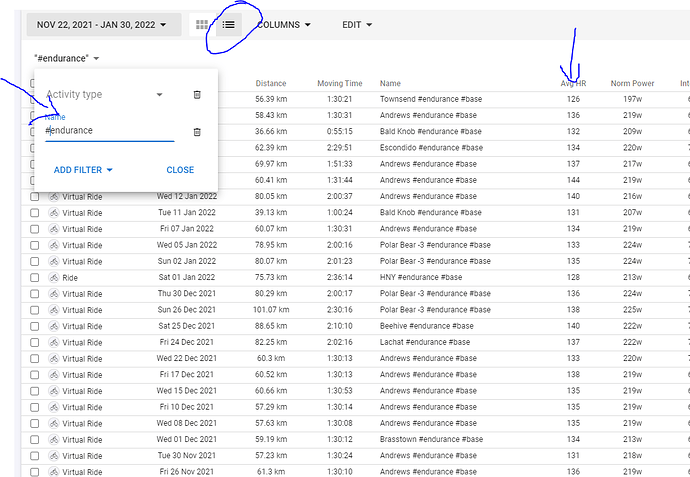Remove the Name filter with trash icon
This screenshot has width=690, height=477.
[x=197, y=131]
